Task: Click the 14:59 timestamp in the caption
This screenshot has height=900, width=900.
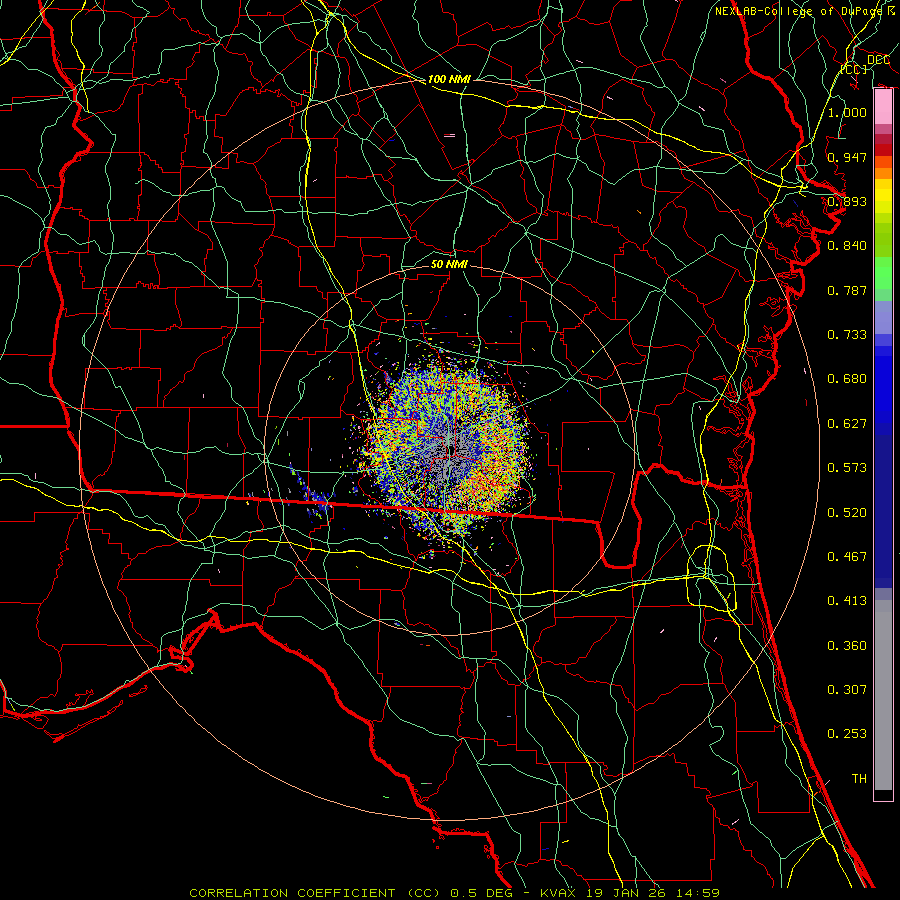Action: click(x=699, y=893)
